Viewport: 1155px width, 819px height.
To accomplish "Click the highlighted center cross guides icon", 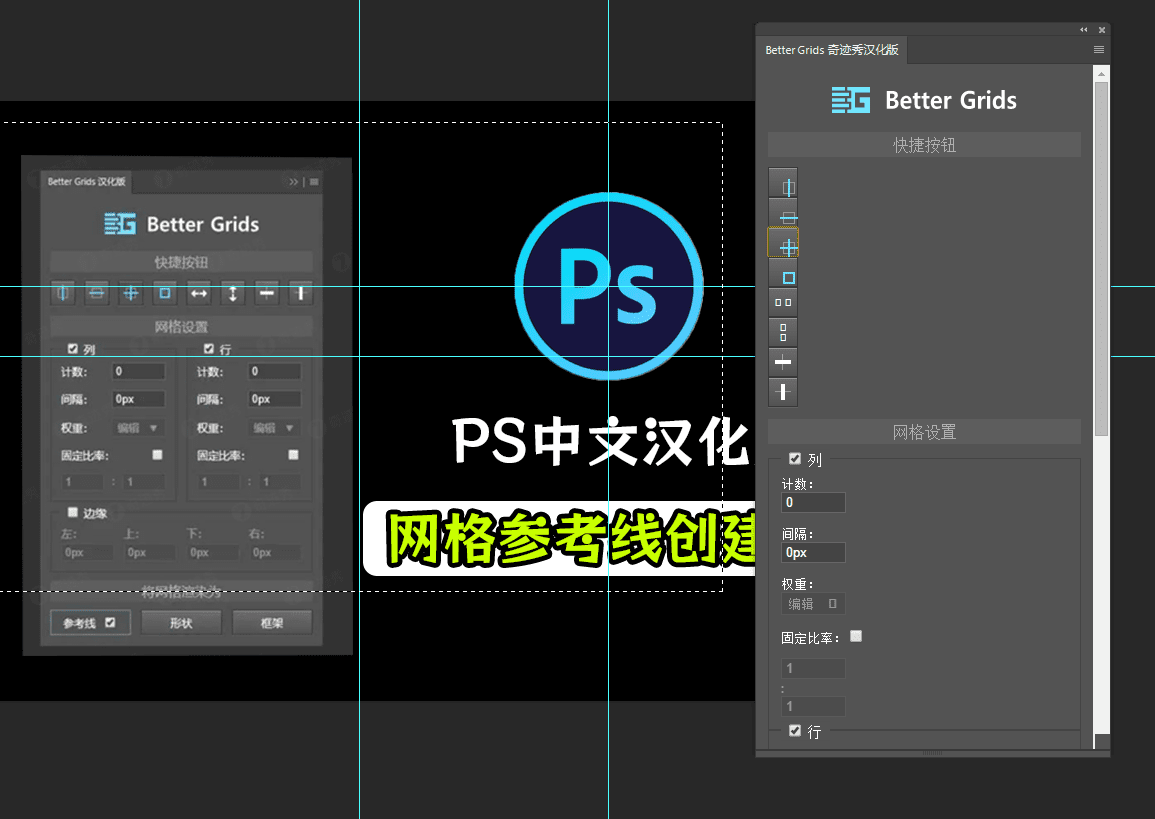I will click(x=783, y=242).
